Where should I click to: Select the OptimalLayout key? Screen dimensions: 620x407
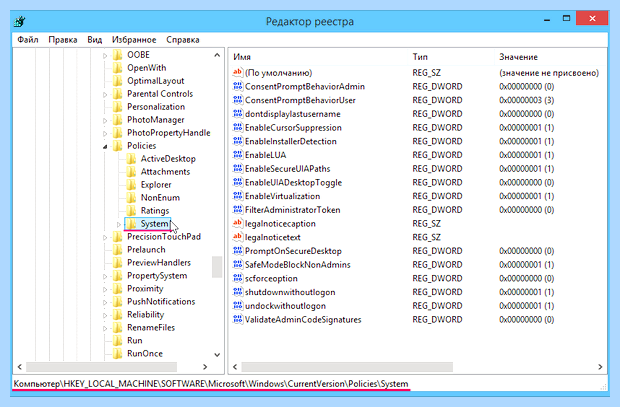tap(155, 81)
